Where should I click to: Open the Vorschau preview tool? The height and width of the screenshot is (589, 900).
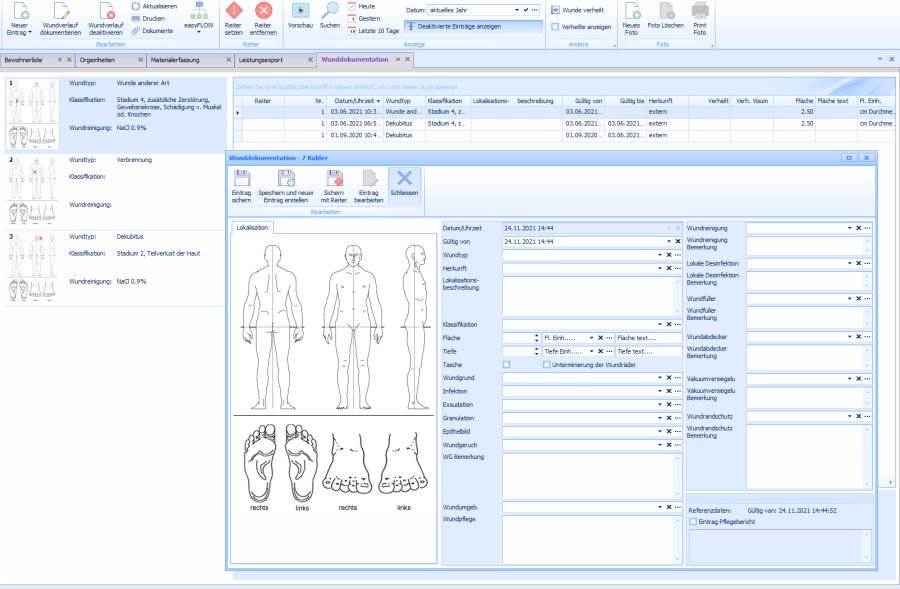(300, 12)
